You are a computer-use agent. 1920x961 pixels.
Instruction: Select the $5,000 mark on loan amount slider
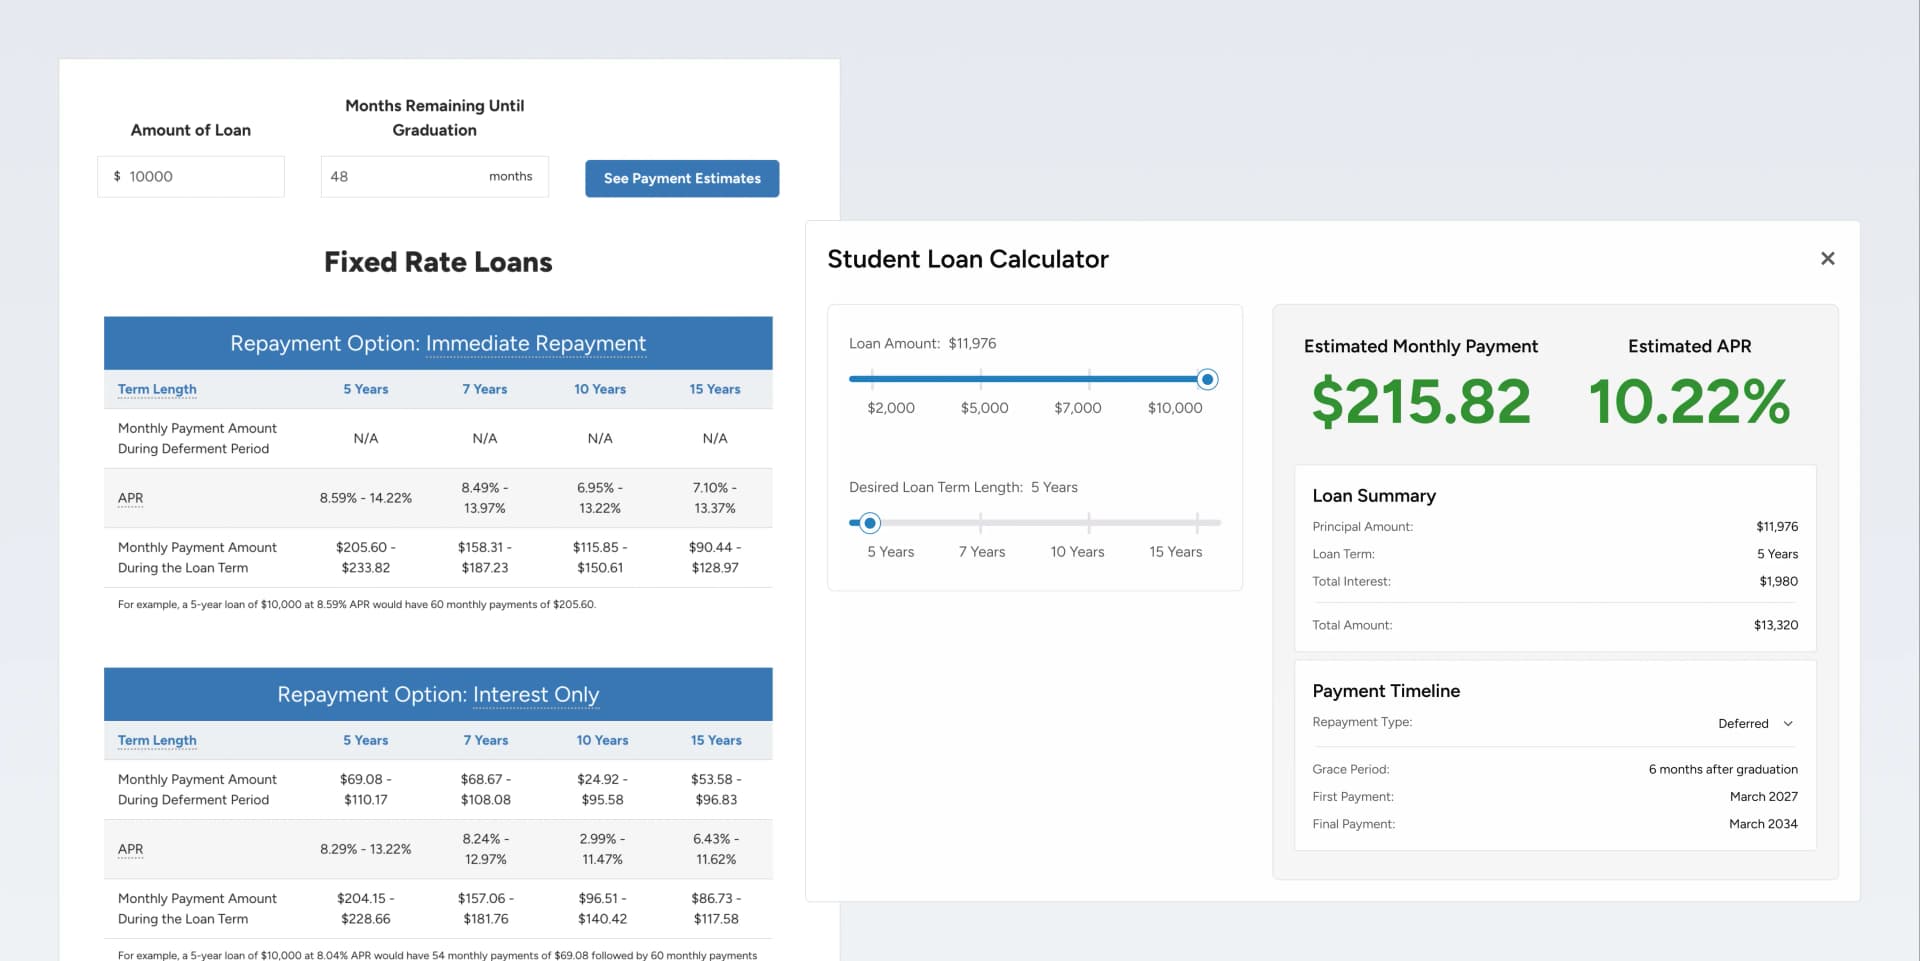pyautogui.click(x=981, y=379)
